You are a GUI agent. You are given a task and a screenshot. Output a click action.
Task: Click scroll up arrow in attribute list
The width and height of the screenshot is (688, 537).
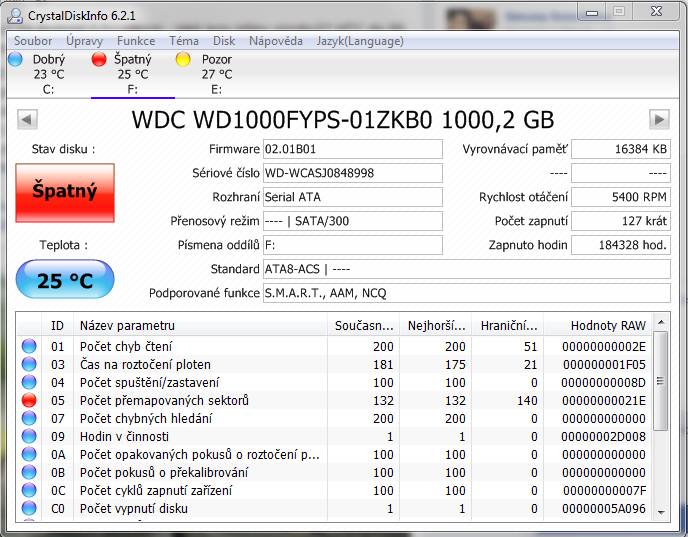661,323
